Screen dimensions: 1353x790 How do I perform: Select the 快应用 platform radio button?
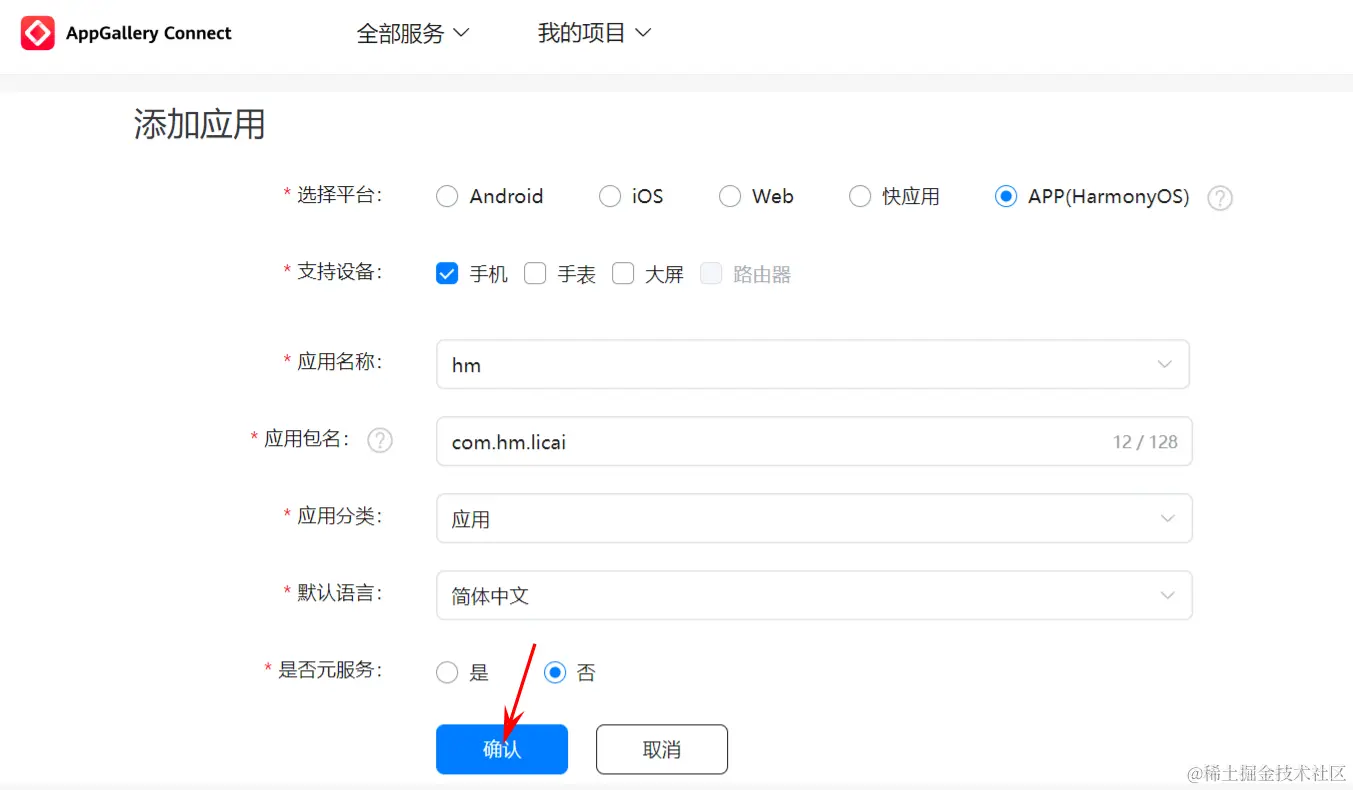point(860,196)
